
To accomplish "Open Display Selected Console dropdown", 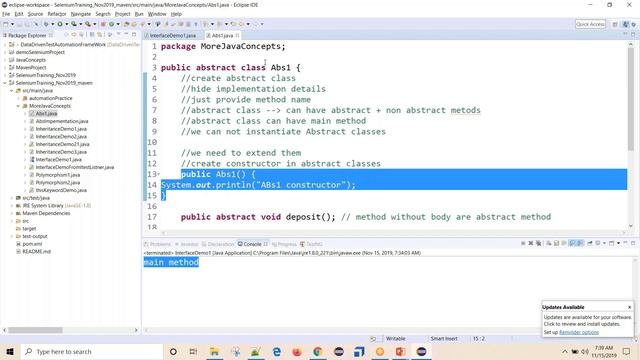I will pos(604,243).
